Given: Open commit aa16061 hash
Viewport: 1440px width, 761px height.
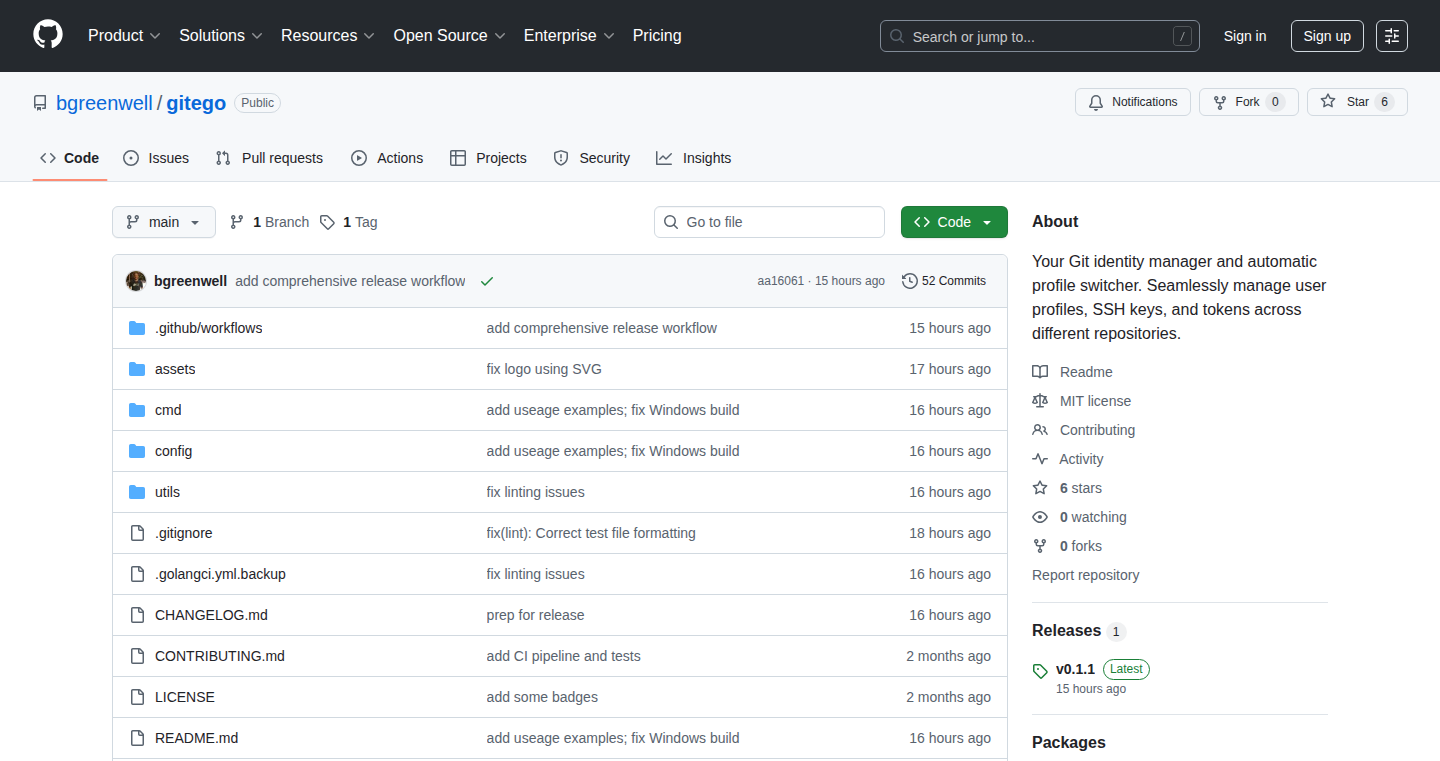Looking at the screenshot, I should coord(781,281).
